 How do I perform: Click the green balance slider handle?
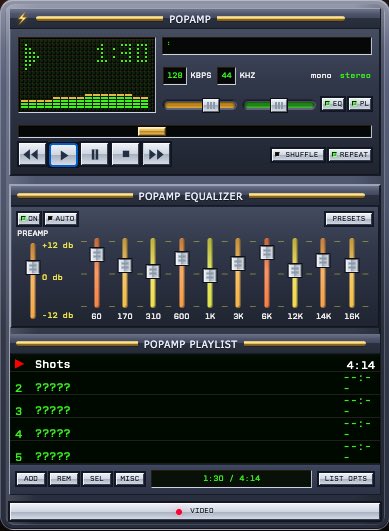pyautogui.click(x=279, y=105)
